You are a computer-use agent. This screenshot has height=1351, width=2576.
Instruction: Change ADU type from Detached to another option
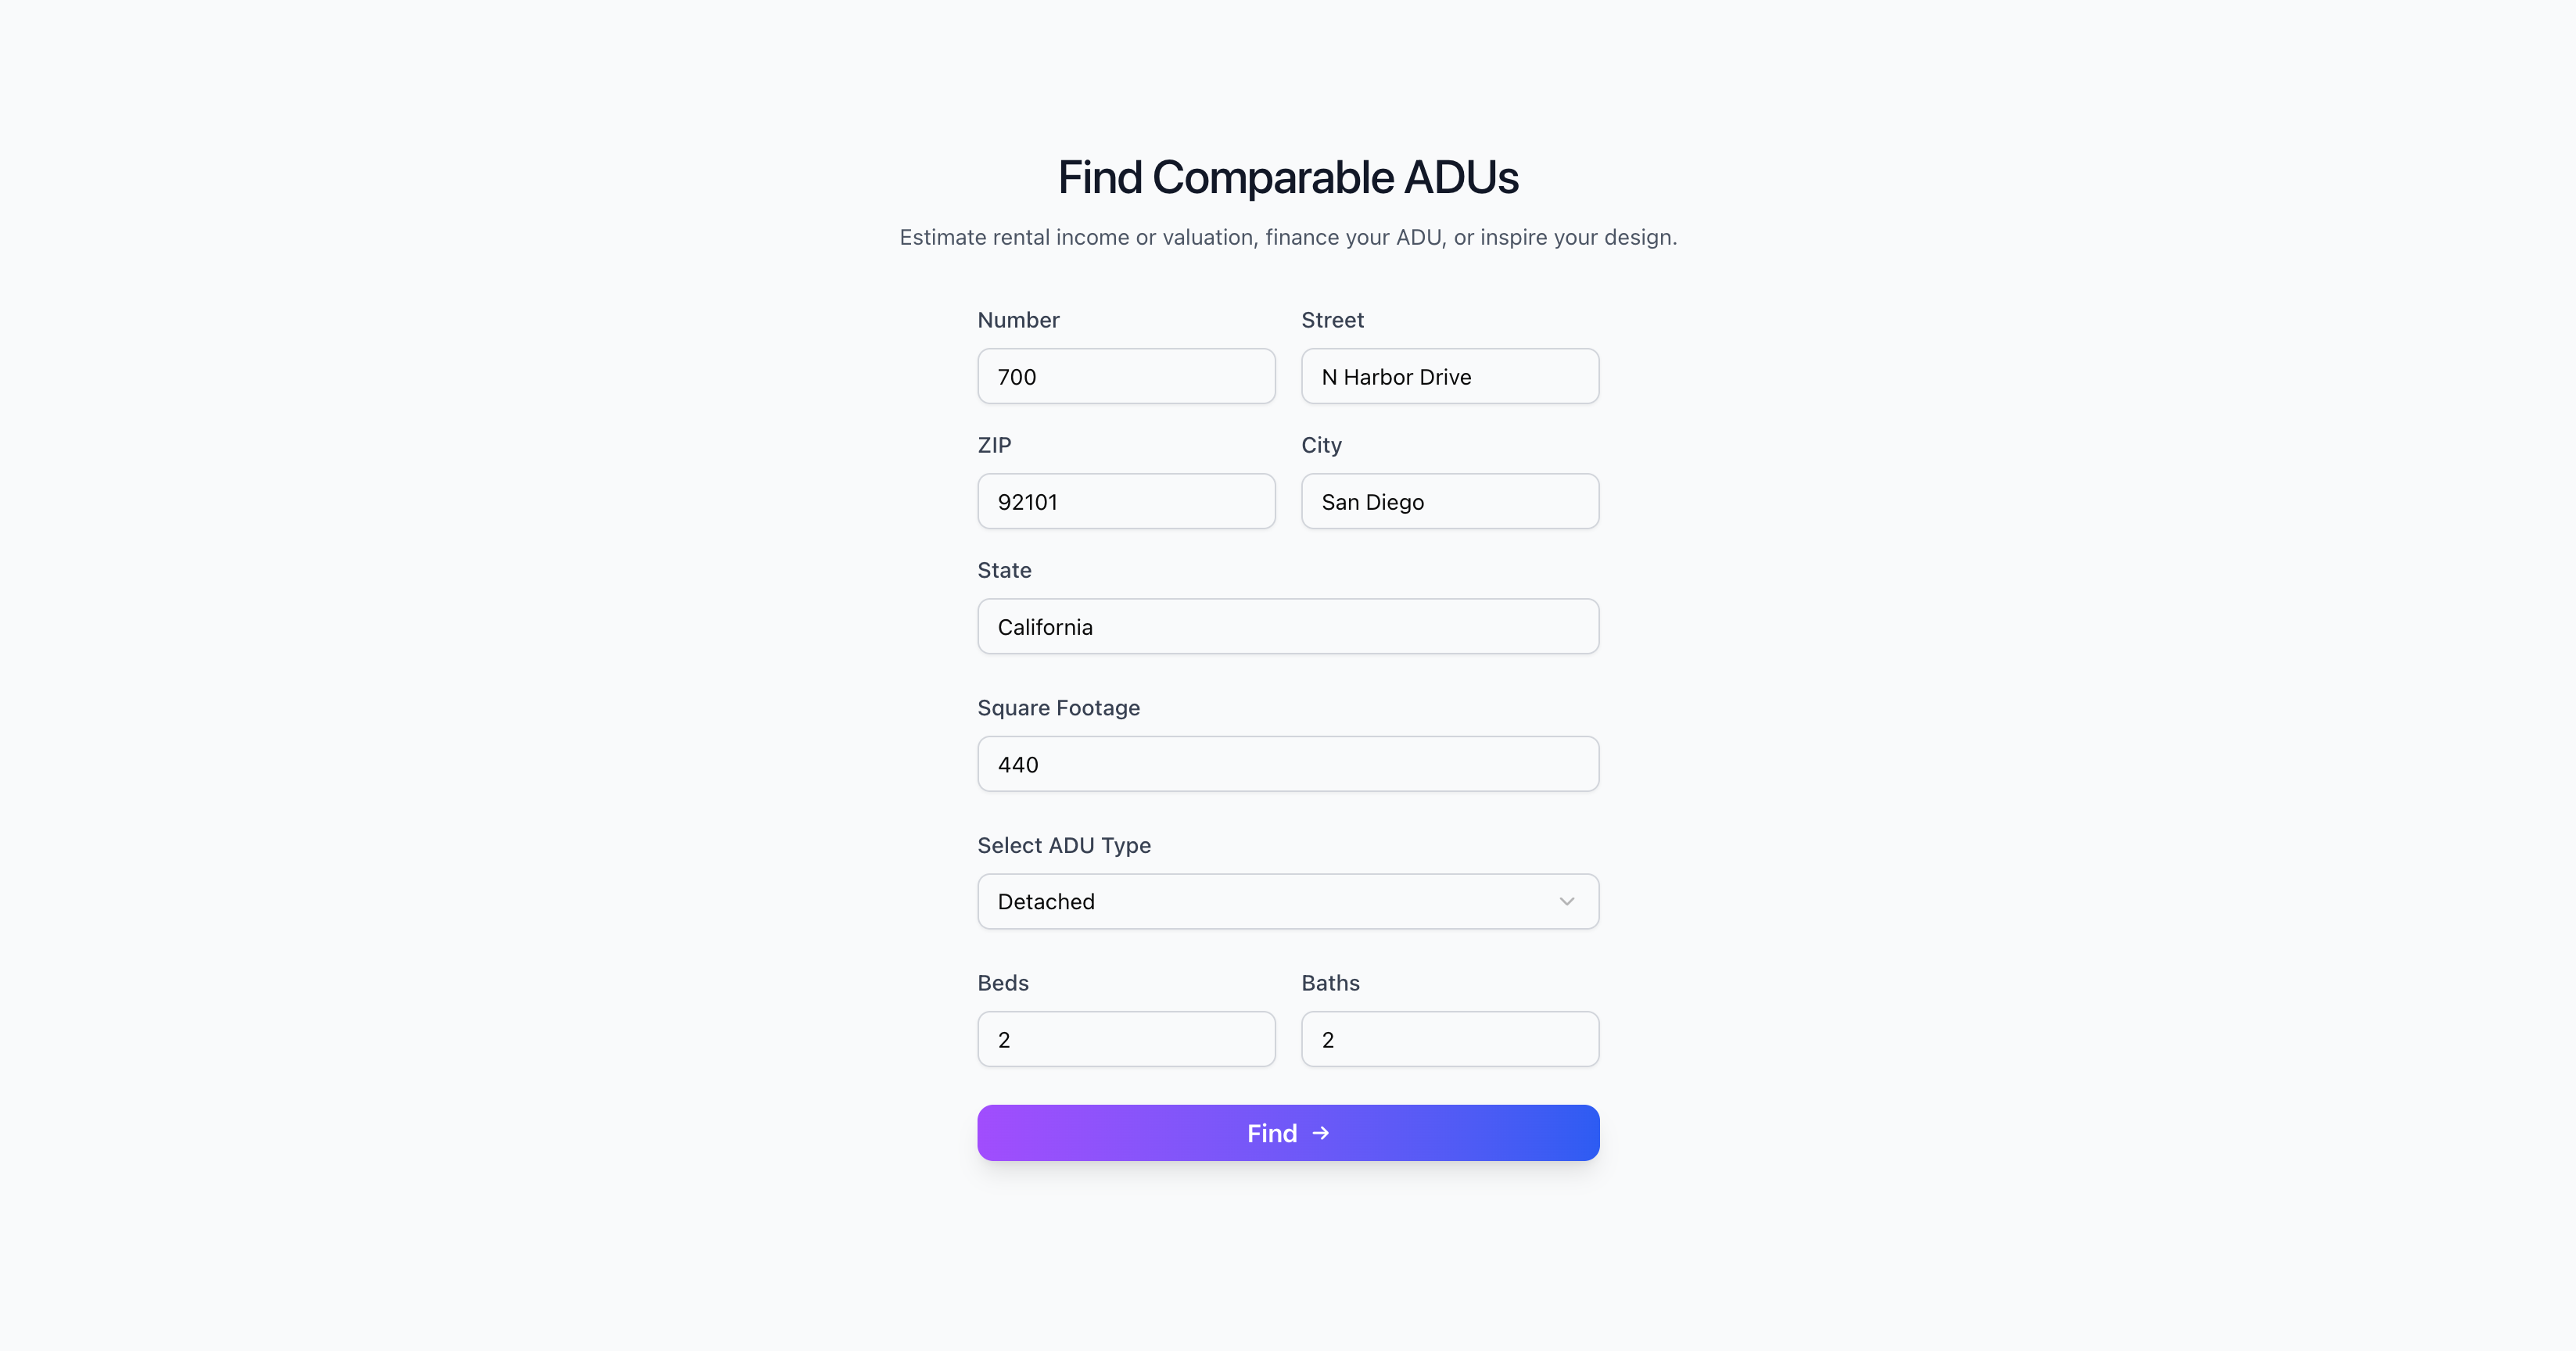click(x=1288, y=901)
